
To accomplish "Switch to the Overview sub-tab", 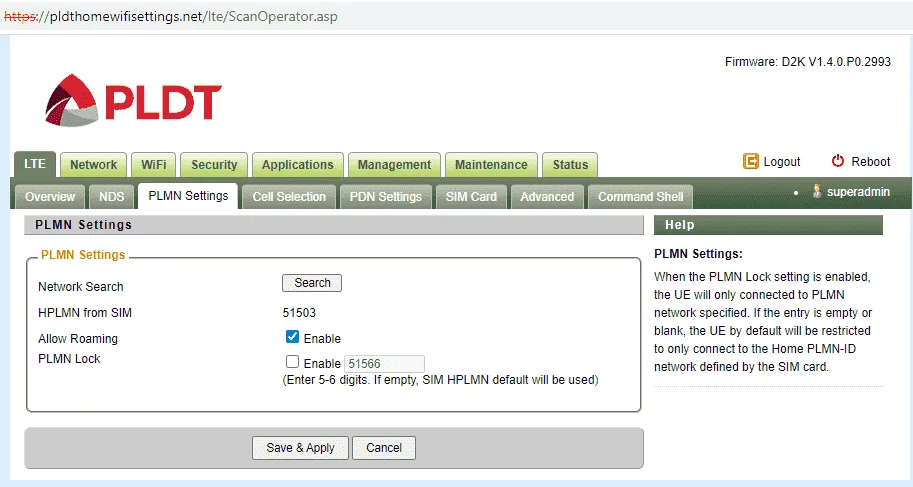I will click(50, 197).
